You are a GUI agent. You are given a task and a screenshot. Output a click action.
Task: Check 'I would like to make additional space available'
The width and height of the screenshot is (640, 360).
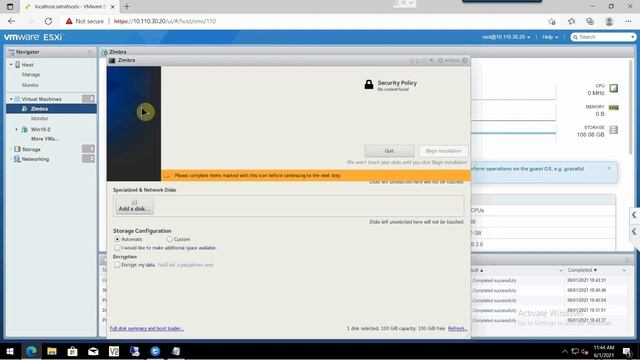pos(117,248)
